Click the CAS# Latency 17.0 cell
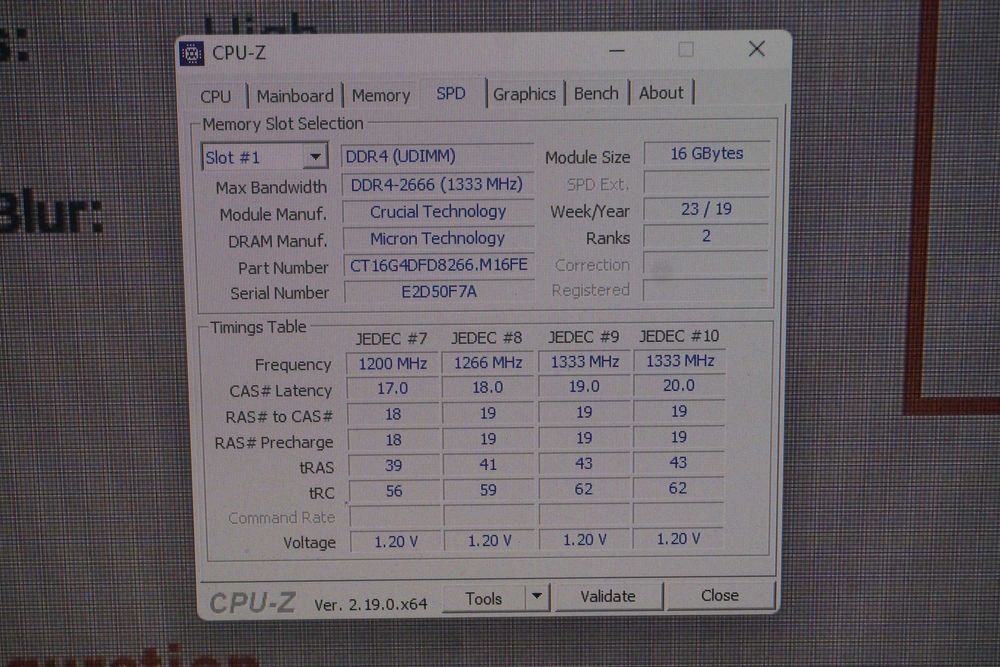 [x=393, y=389]
